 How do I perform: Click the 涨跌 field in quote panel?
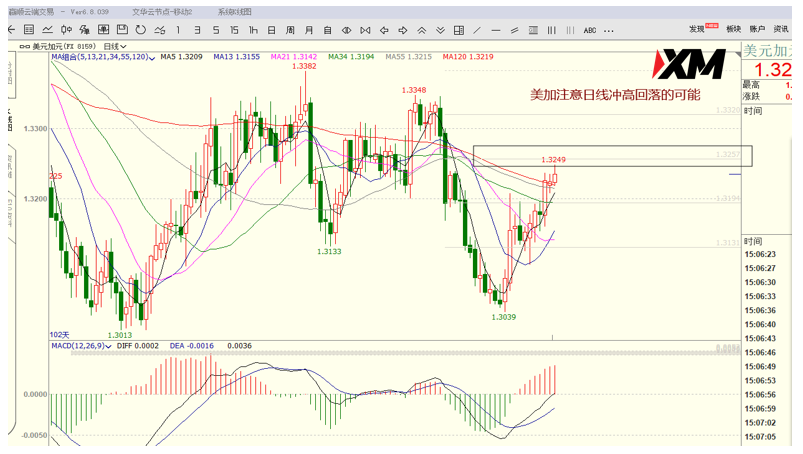[751, 96]
